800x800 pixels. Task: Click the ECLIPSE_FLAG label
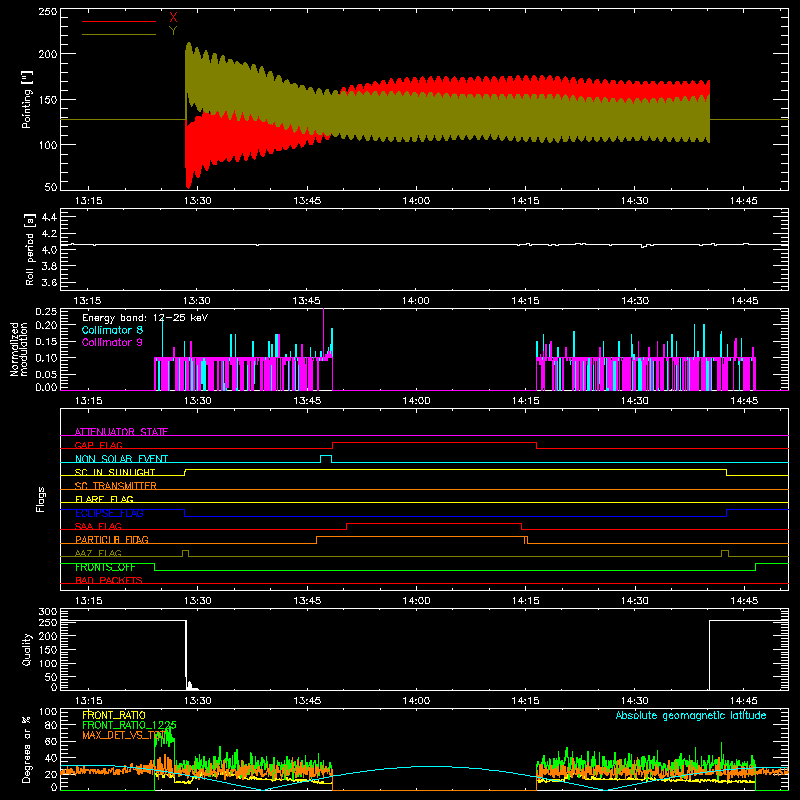click(109, 513)
